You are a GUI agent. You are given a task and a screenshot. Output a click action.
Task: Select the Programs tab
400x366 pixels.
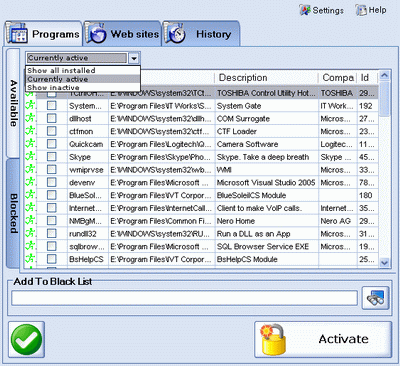tap(43, 34)
